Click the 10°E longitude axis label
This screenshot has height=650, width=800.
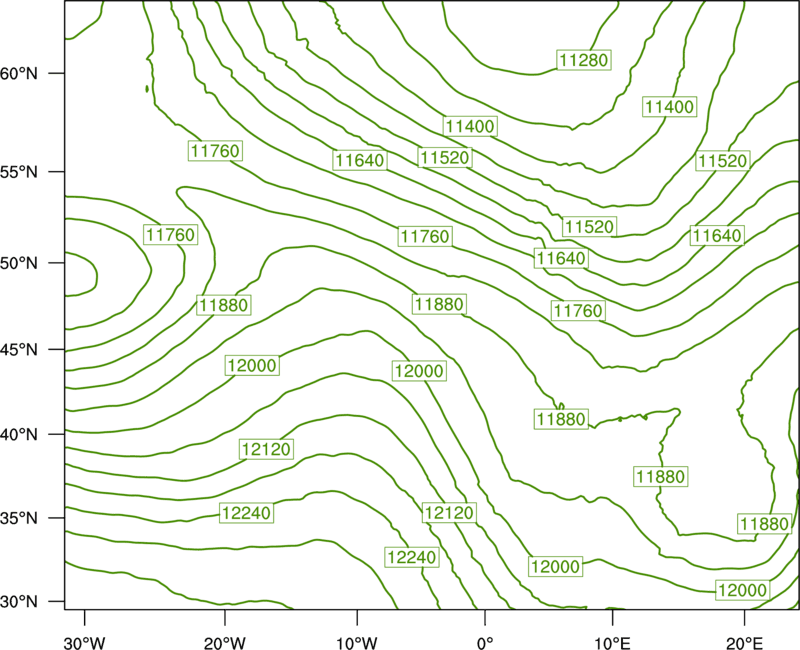612,642
